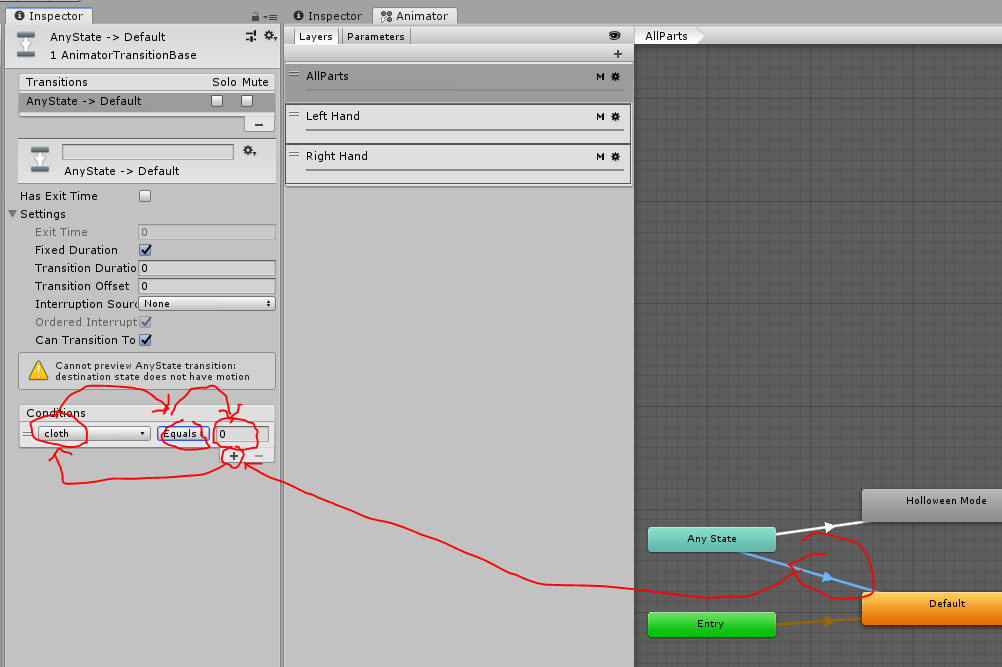Screen dimensions: 1002x667
Task: Click the Right Hand layer mask M indicator
Action: coord(600,157)
